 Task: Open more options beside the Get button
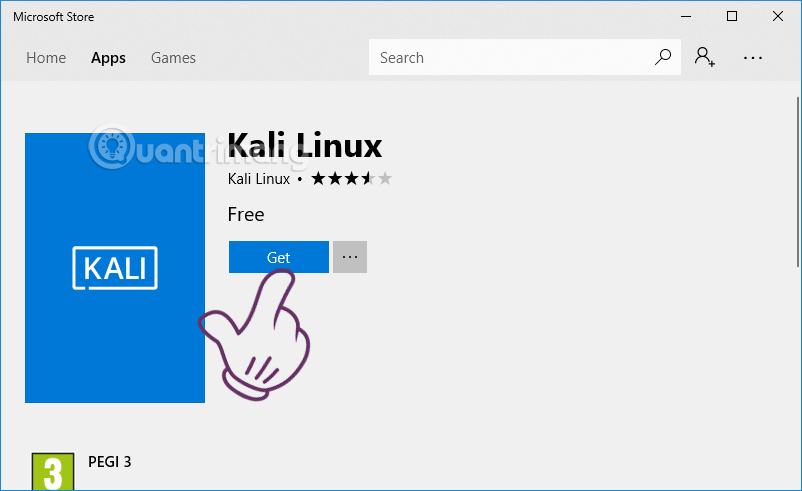point(350,257)
